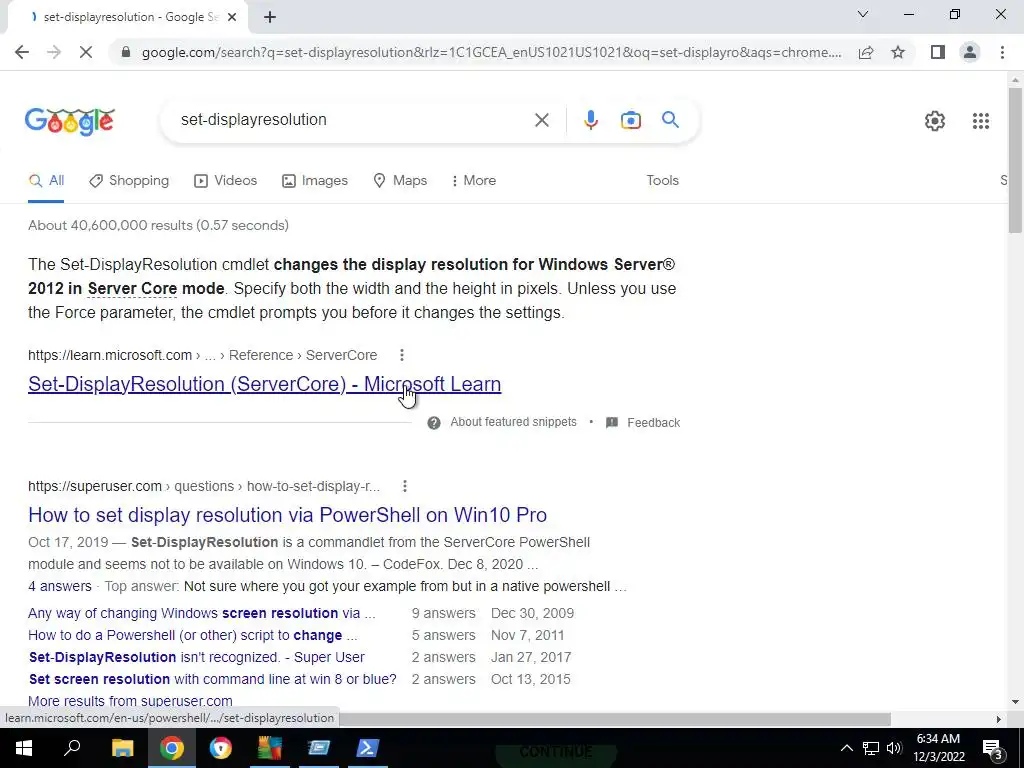
Task: Open the volume tray icon
Action: (x=895, y=748)
